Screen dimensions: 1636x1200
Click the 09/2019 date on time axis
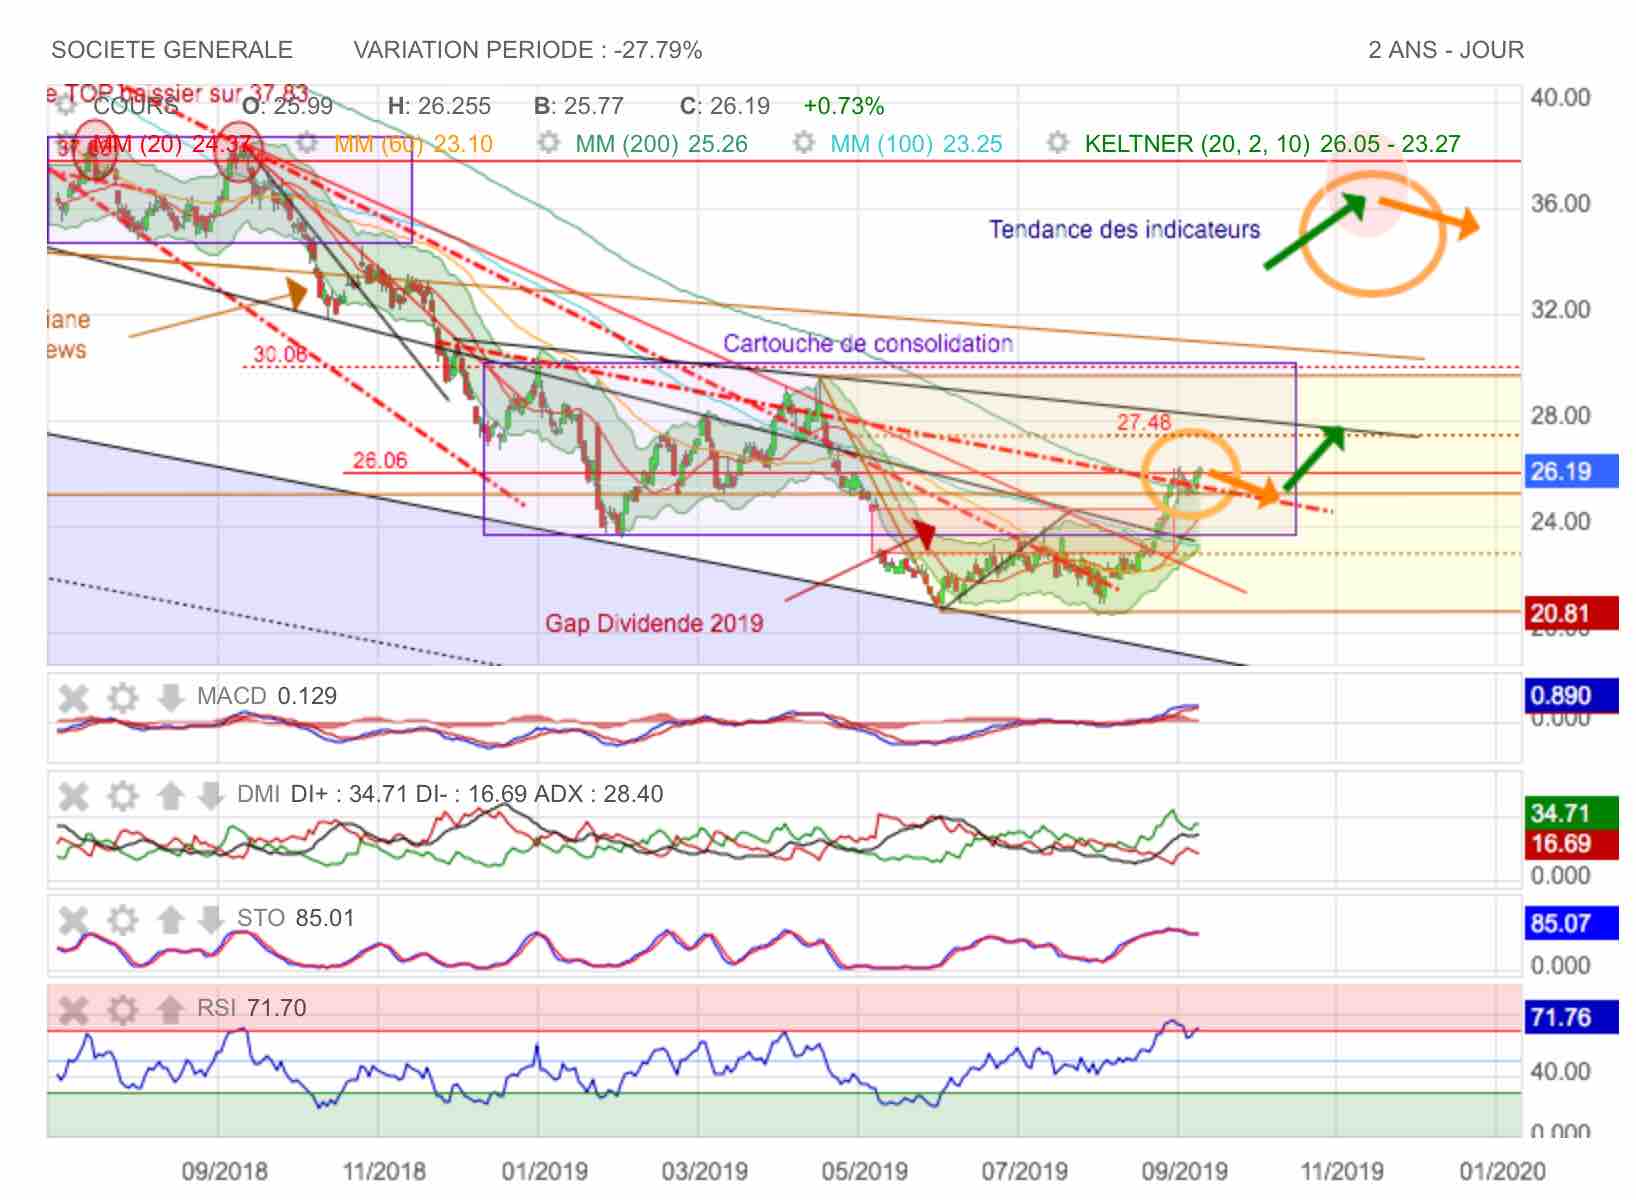pos(1185,1171)
